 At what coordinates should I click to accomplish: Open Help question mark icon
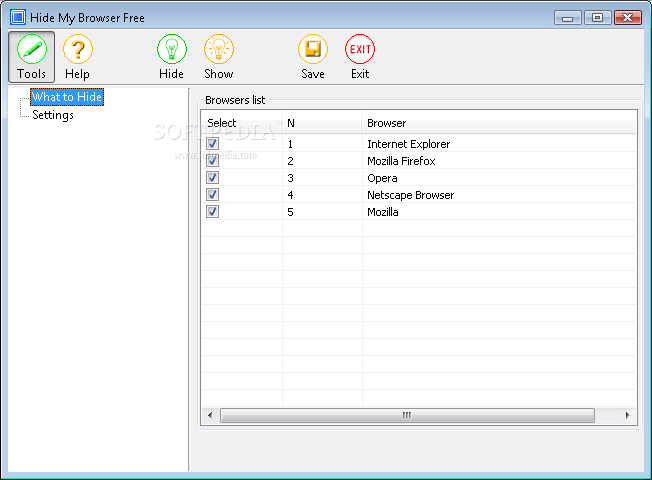(78, 49)
